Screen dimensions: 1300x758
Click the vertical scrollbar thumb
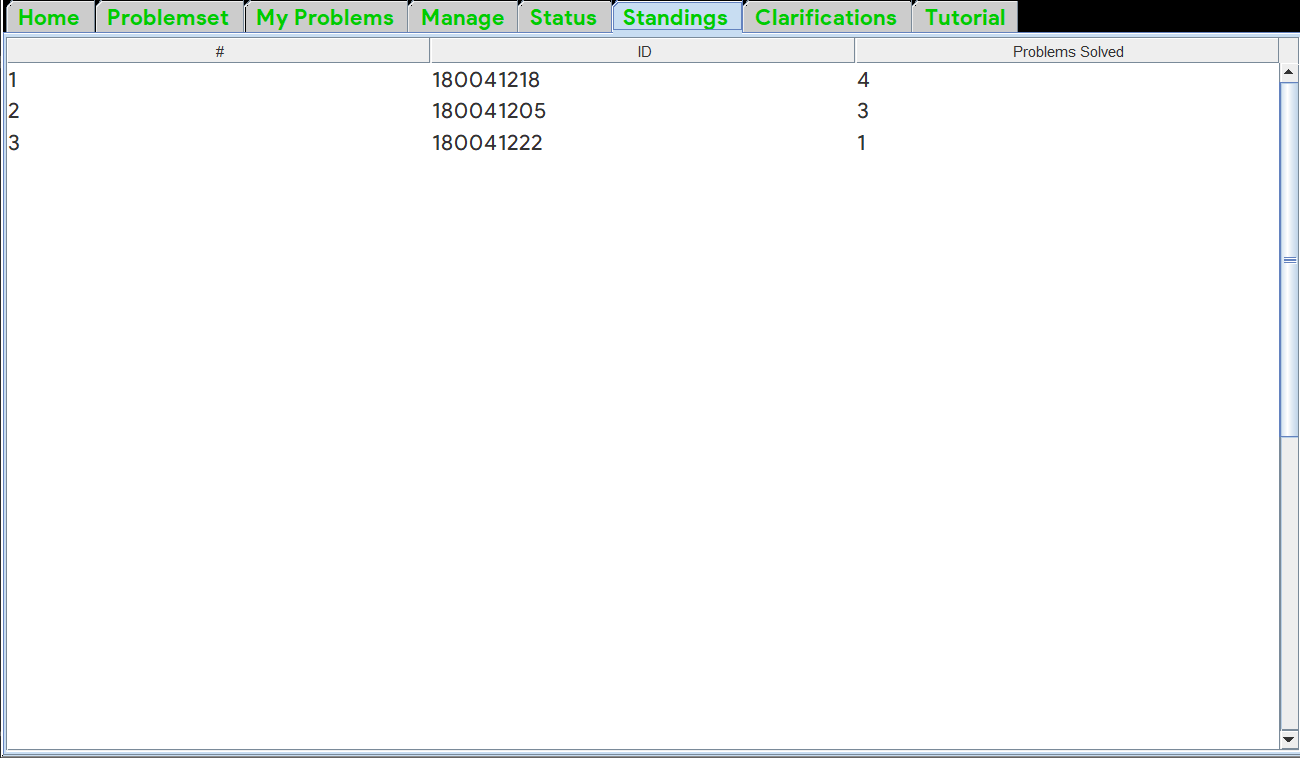click(1289, 259)
